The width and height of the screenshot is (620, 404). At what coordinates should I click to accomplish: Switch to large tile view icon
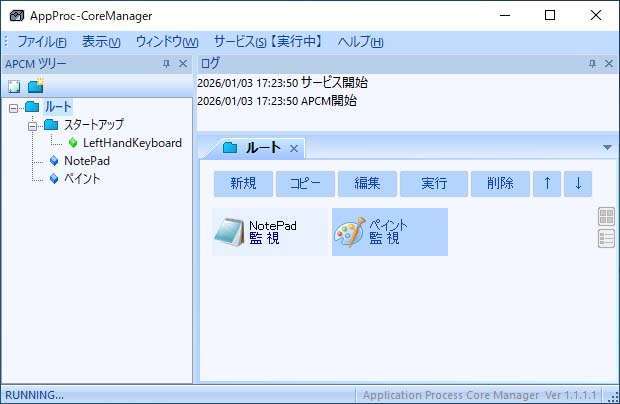pos(605,216)
